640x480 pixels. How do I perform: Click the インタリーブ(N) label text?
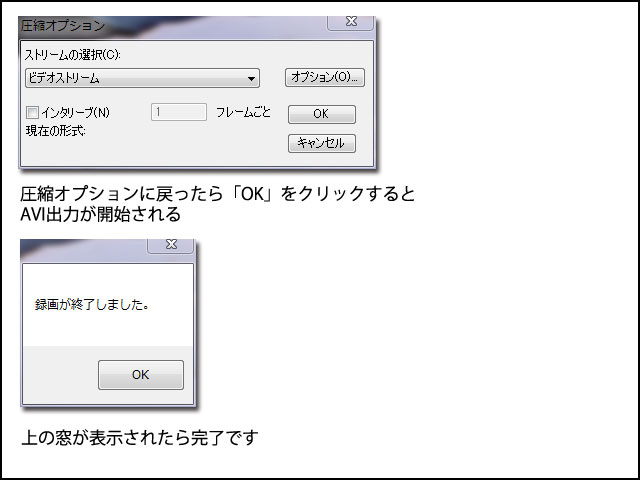click(76, 112)
